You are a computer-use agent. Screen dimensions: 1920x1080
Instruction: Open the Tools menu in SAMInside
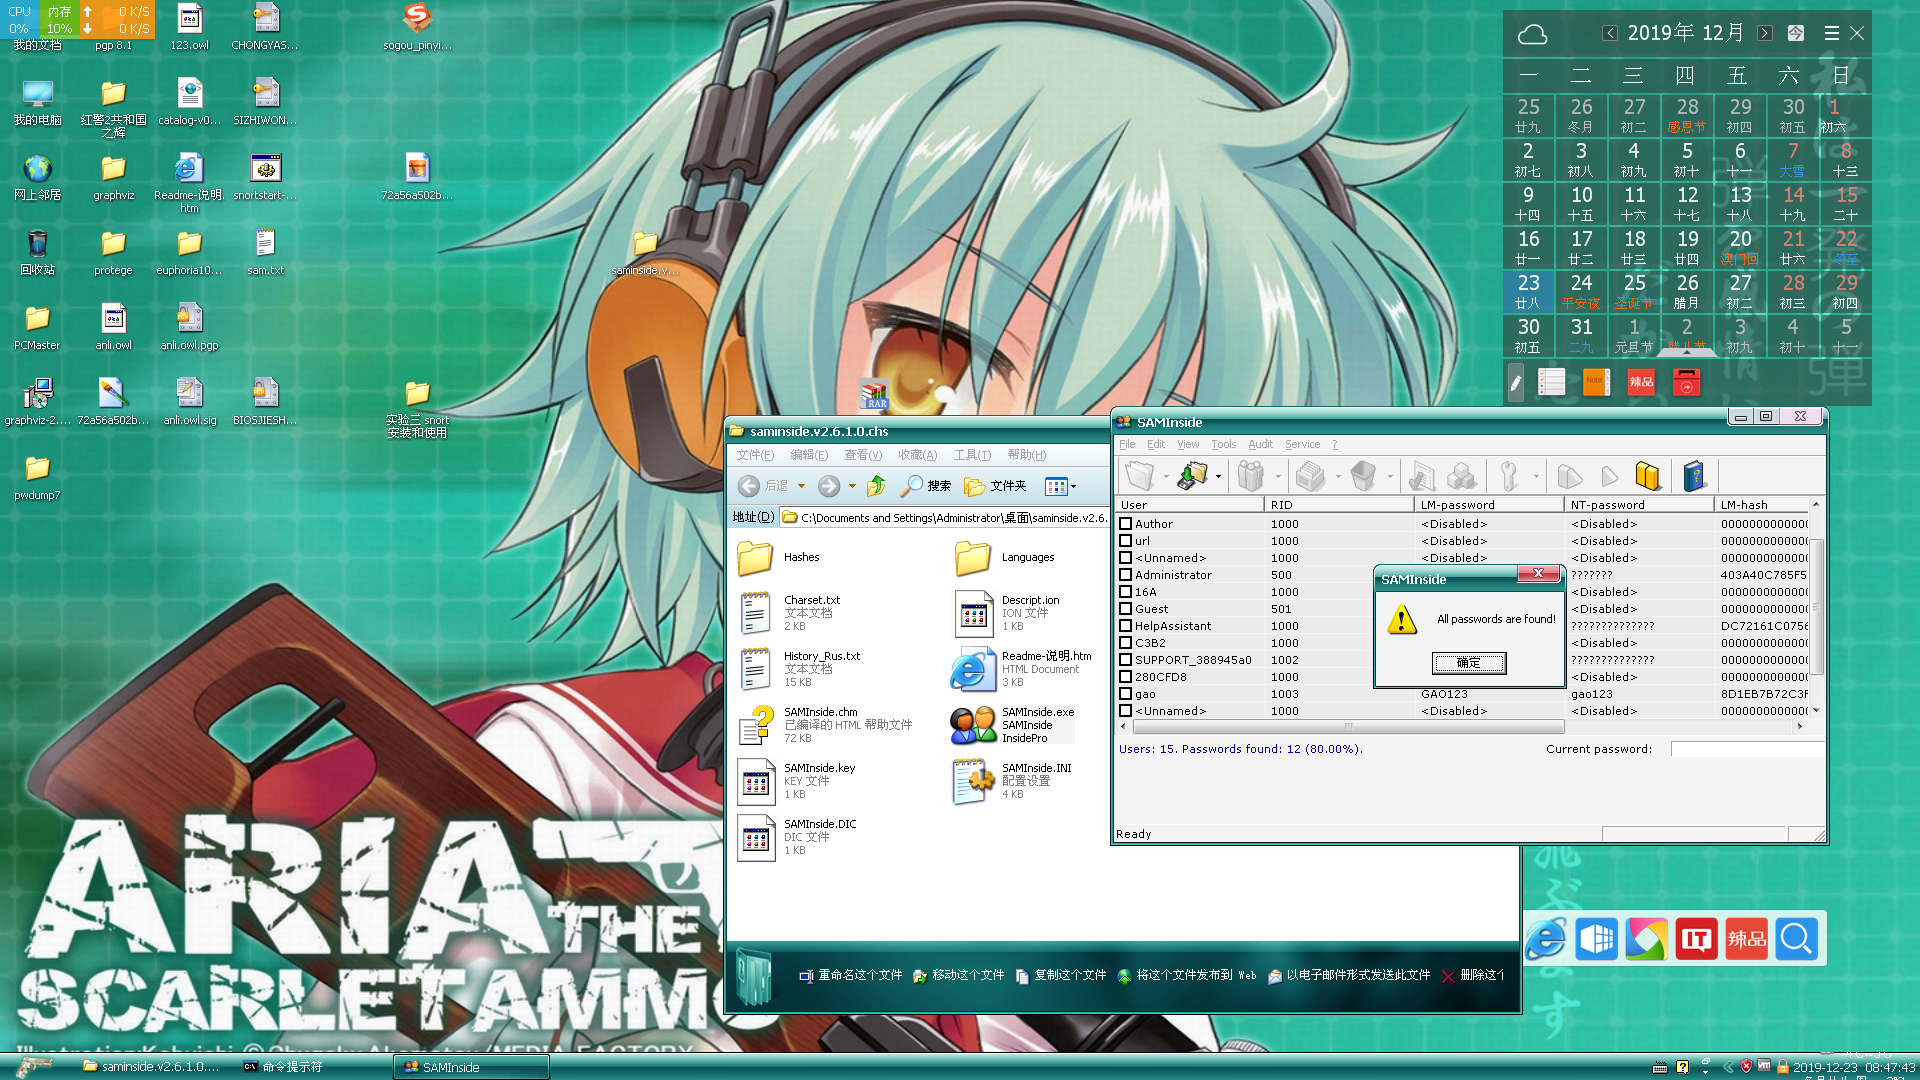1223,444
